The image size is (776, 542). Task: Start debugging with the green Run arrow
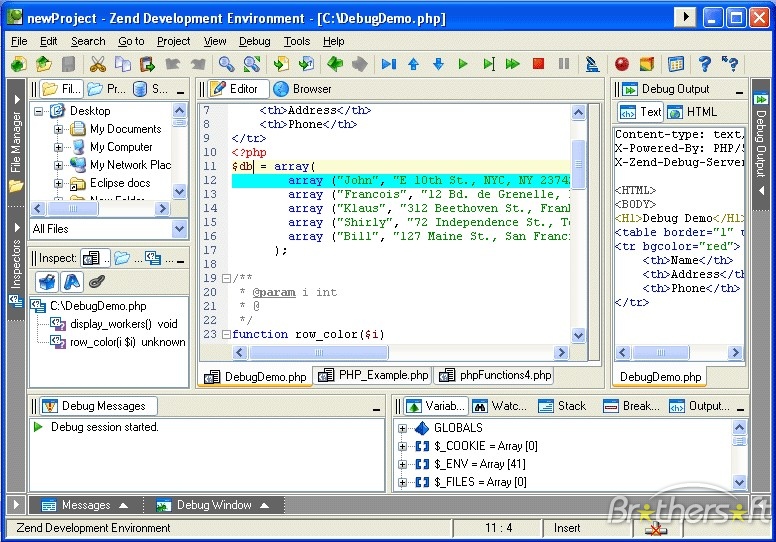[x=463, y=64]
